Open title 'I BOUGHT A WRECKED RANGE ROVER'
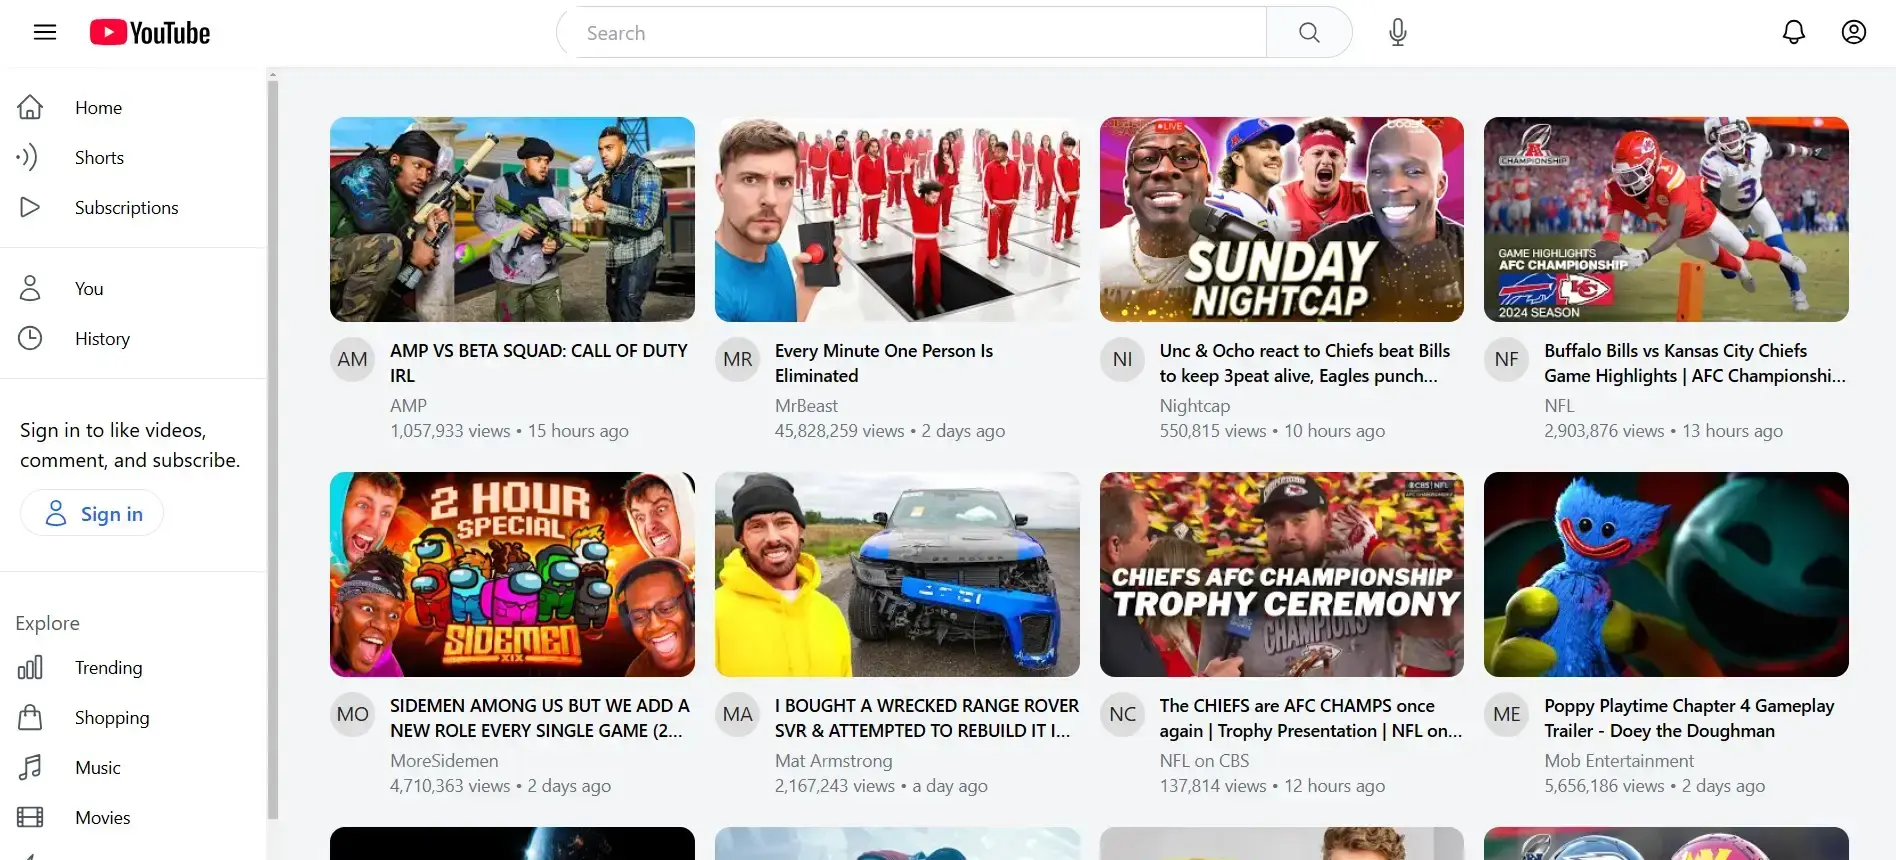This screenshot has width=1896, height=860. click(927, 718)
